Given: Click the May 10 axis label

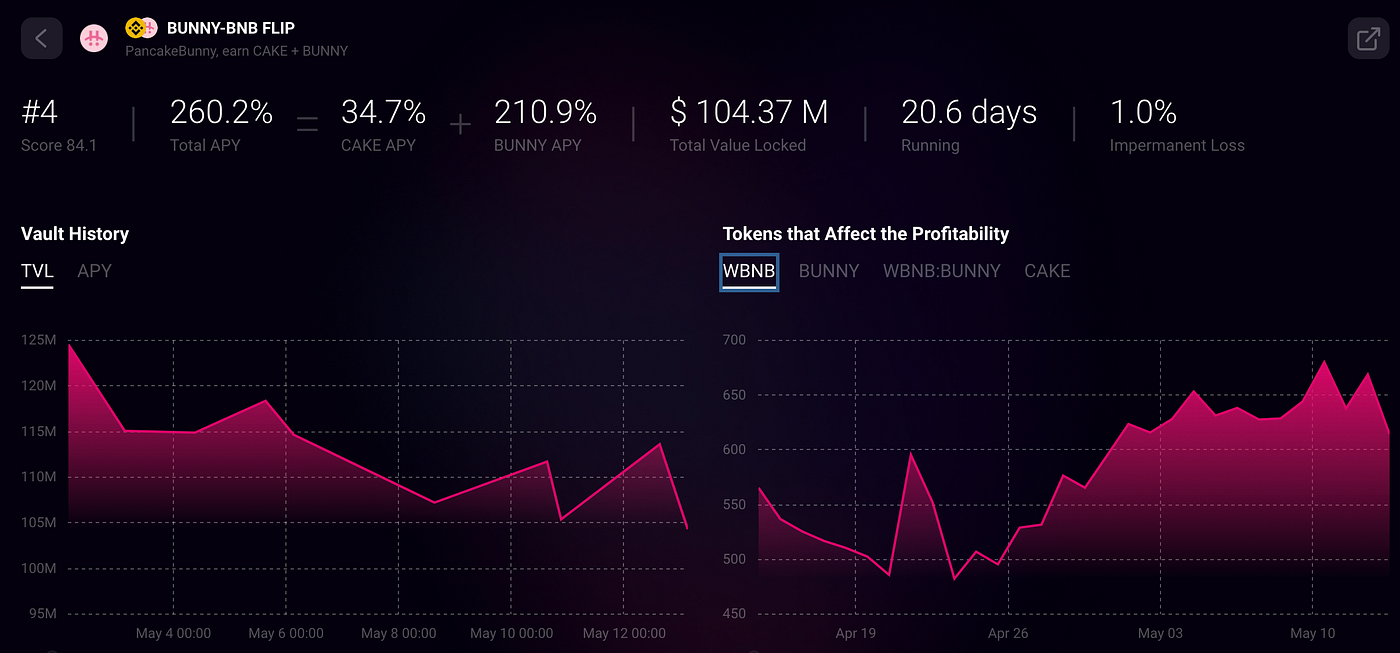Looking at the screenshot, I should click(1313, 633).
